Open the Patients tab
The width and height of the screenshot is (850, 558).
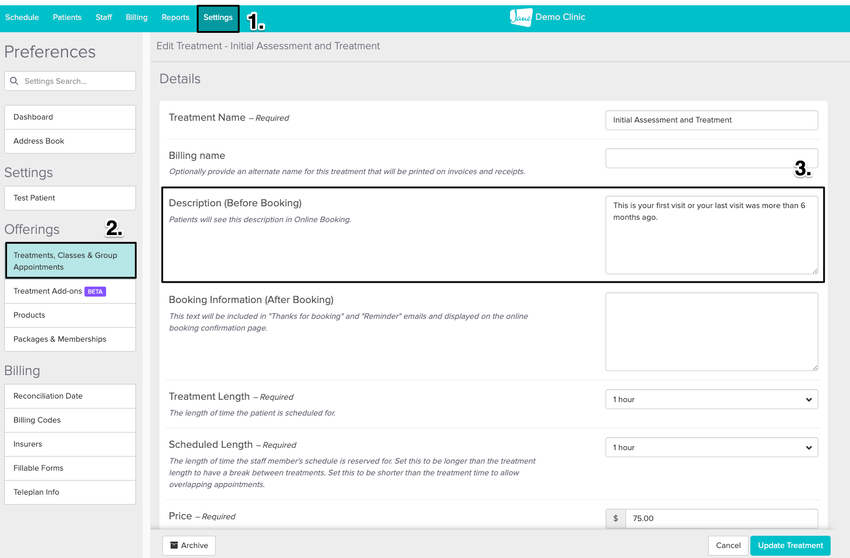(67, 17)
